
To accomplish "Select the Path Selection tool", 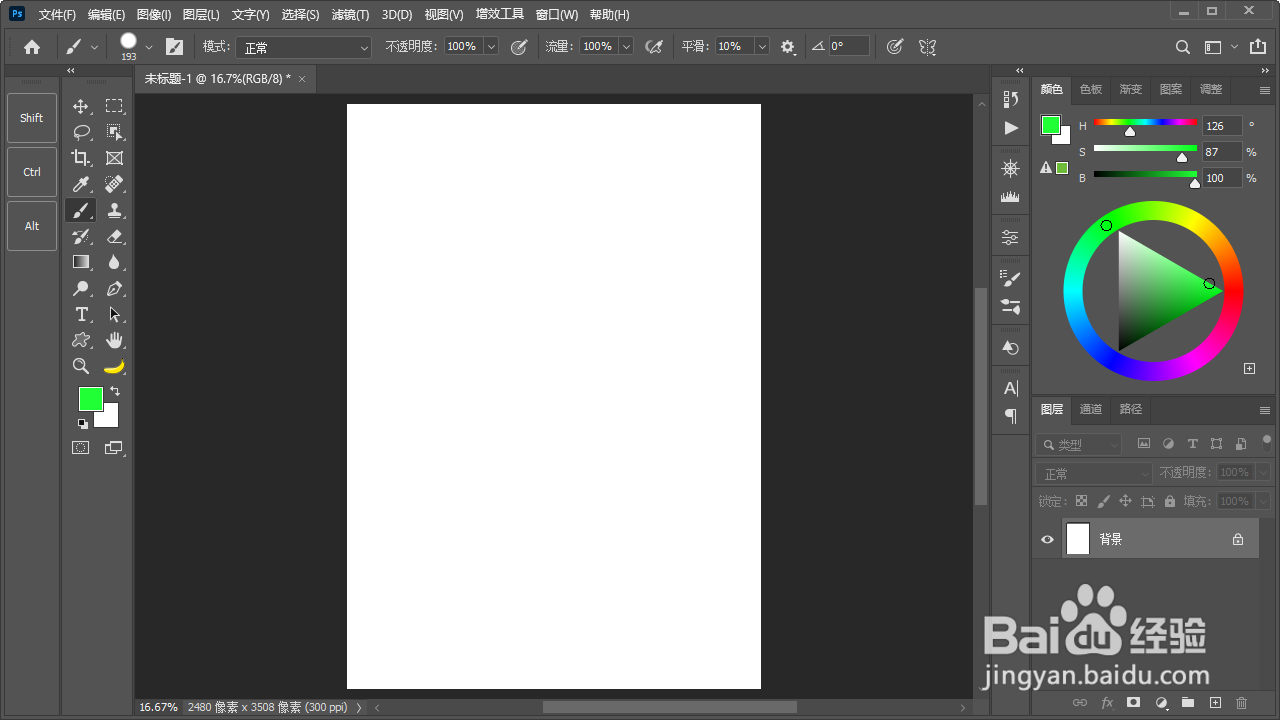I will pos(114,314).
